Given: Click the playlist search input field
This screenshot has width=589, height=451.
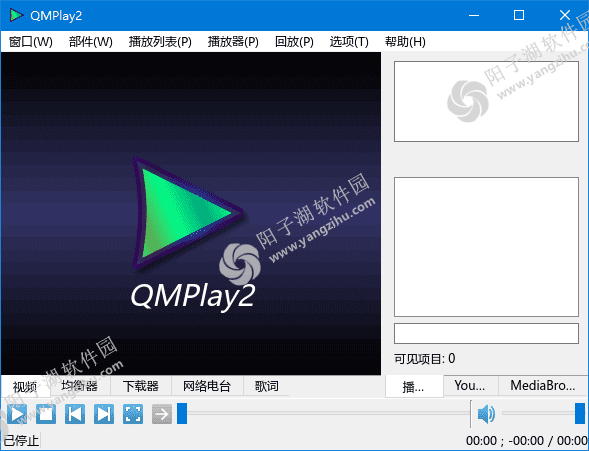Looking at the screenshot, I should click(x=486, y=333).
